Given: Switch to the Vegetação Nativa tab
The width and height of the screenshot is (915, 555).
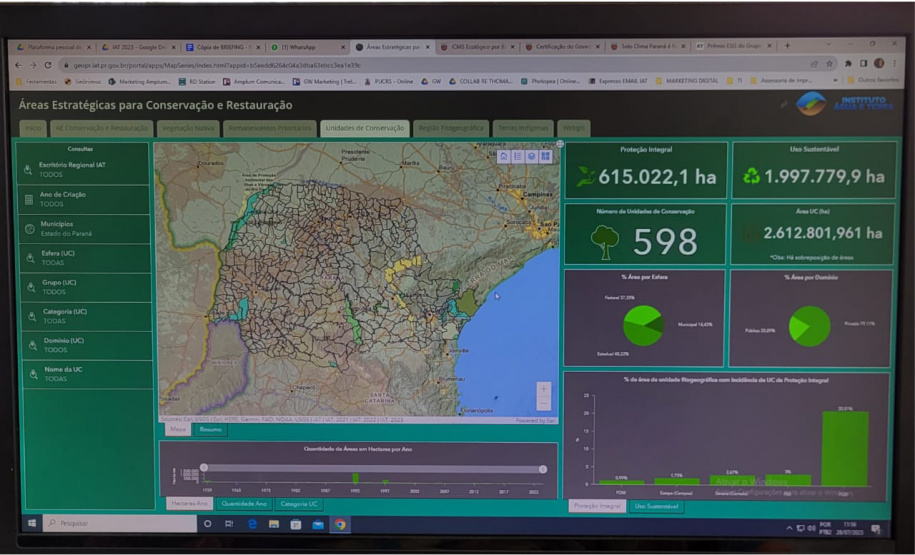Looking at the screenshot, I should 188,128.
